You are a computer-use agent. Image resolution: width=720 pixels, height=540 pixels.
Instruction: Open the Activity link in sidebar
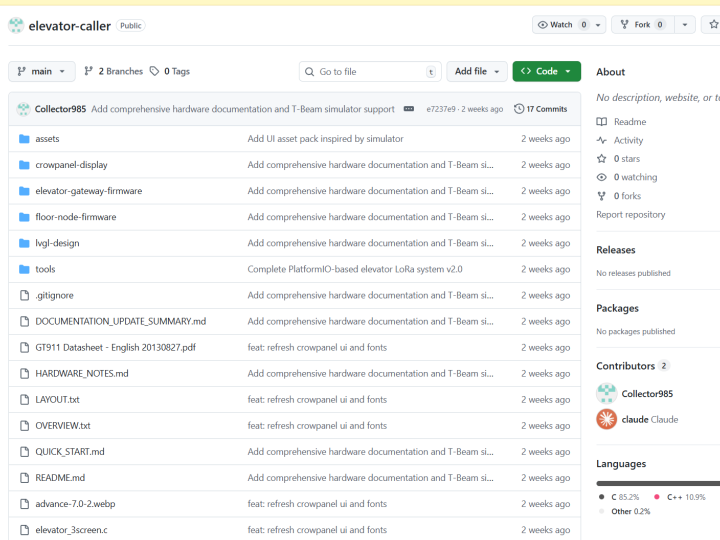coord(628,141)
